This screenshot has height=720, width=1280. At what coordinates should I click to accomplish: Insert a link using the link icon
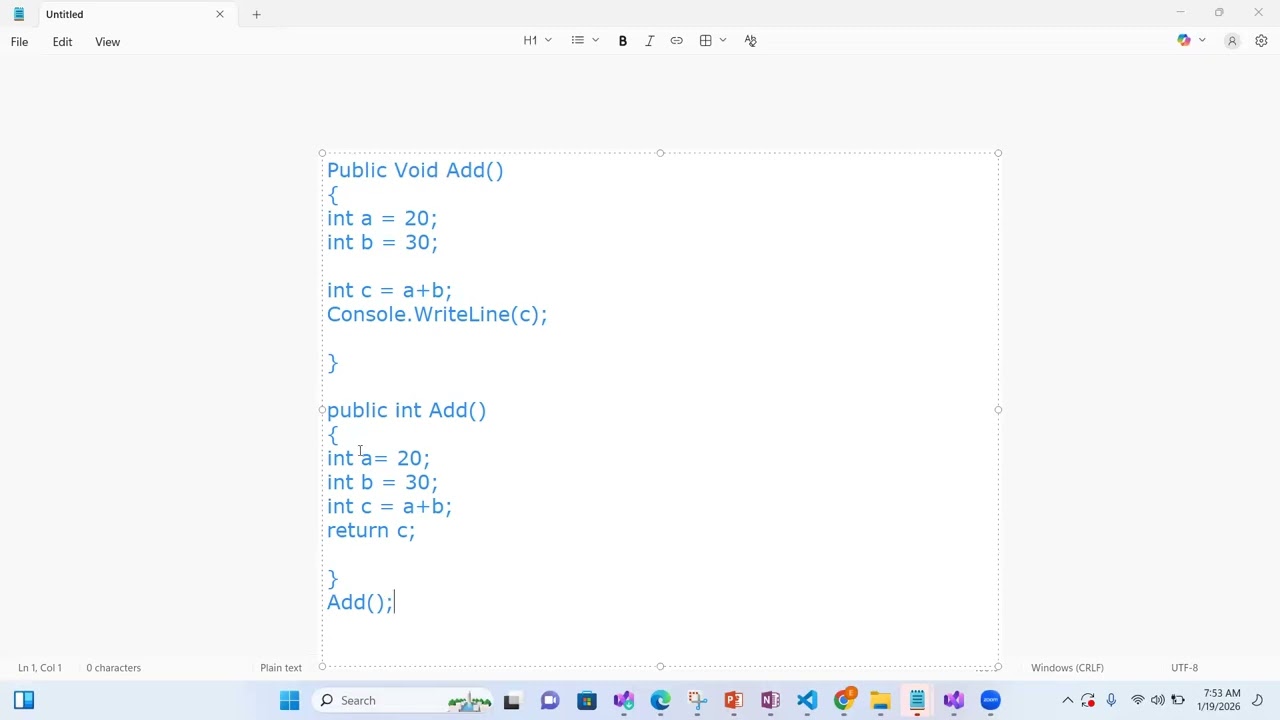tap(677, 41)
